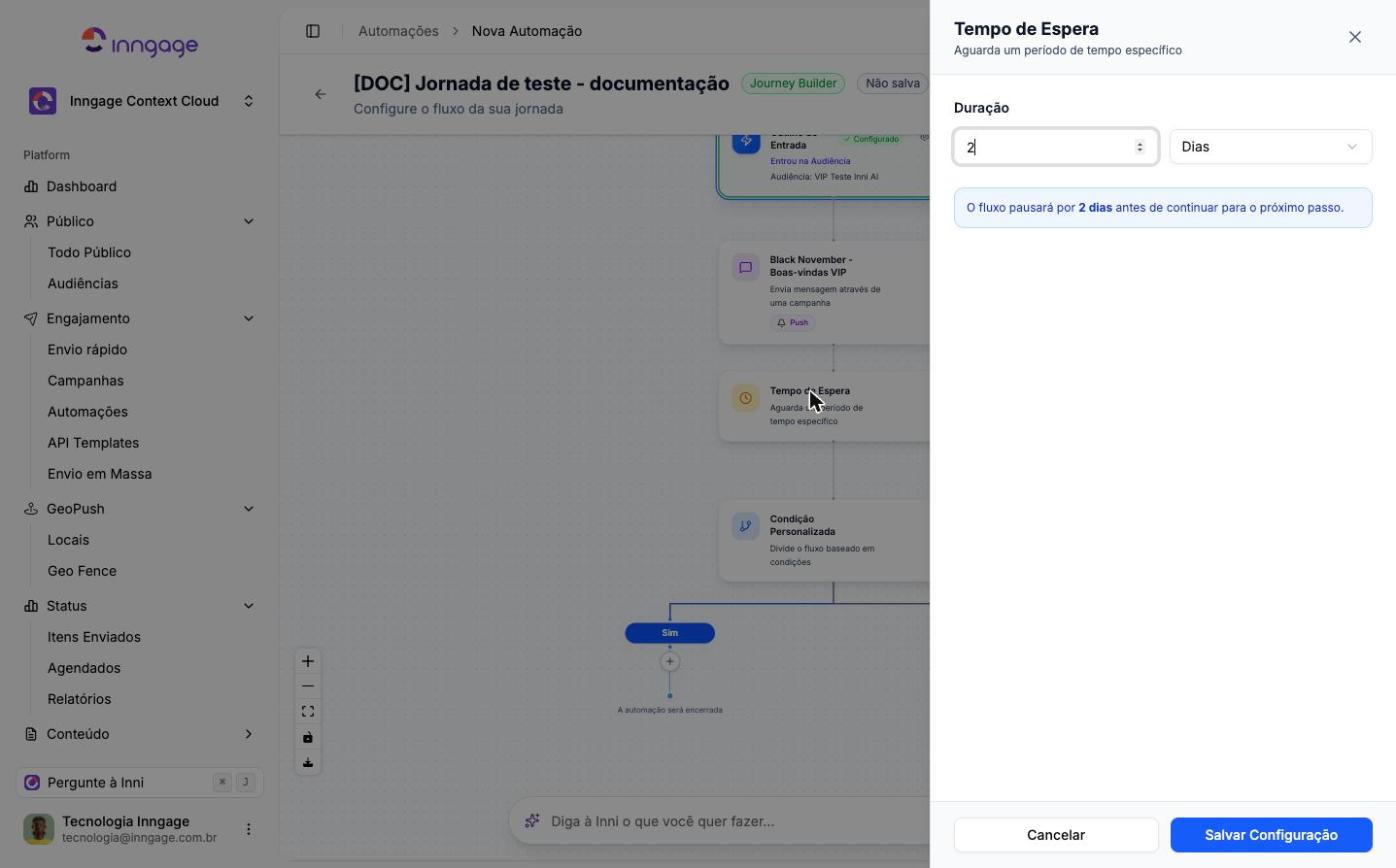Screen dimensions: 1396x868
Task: Collapse the Público section
Action: (249, 221)
